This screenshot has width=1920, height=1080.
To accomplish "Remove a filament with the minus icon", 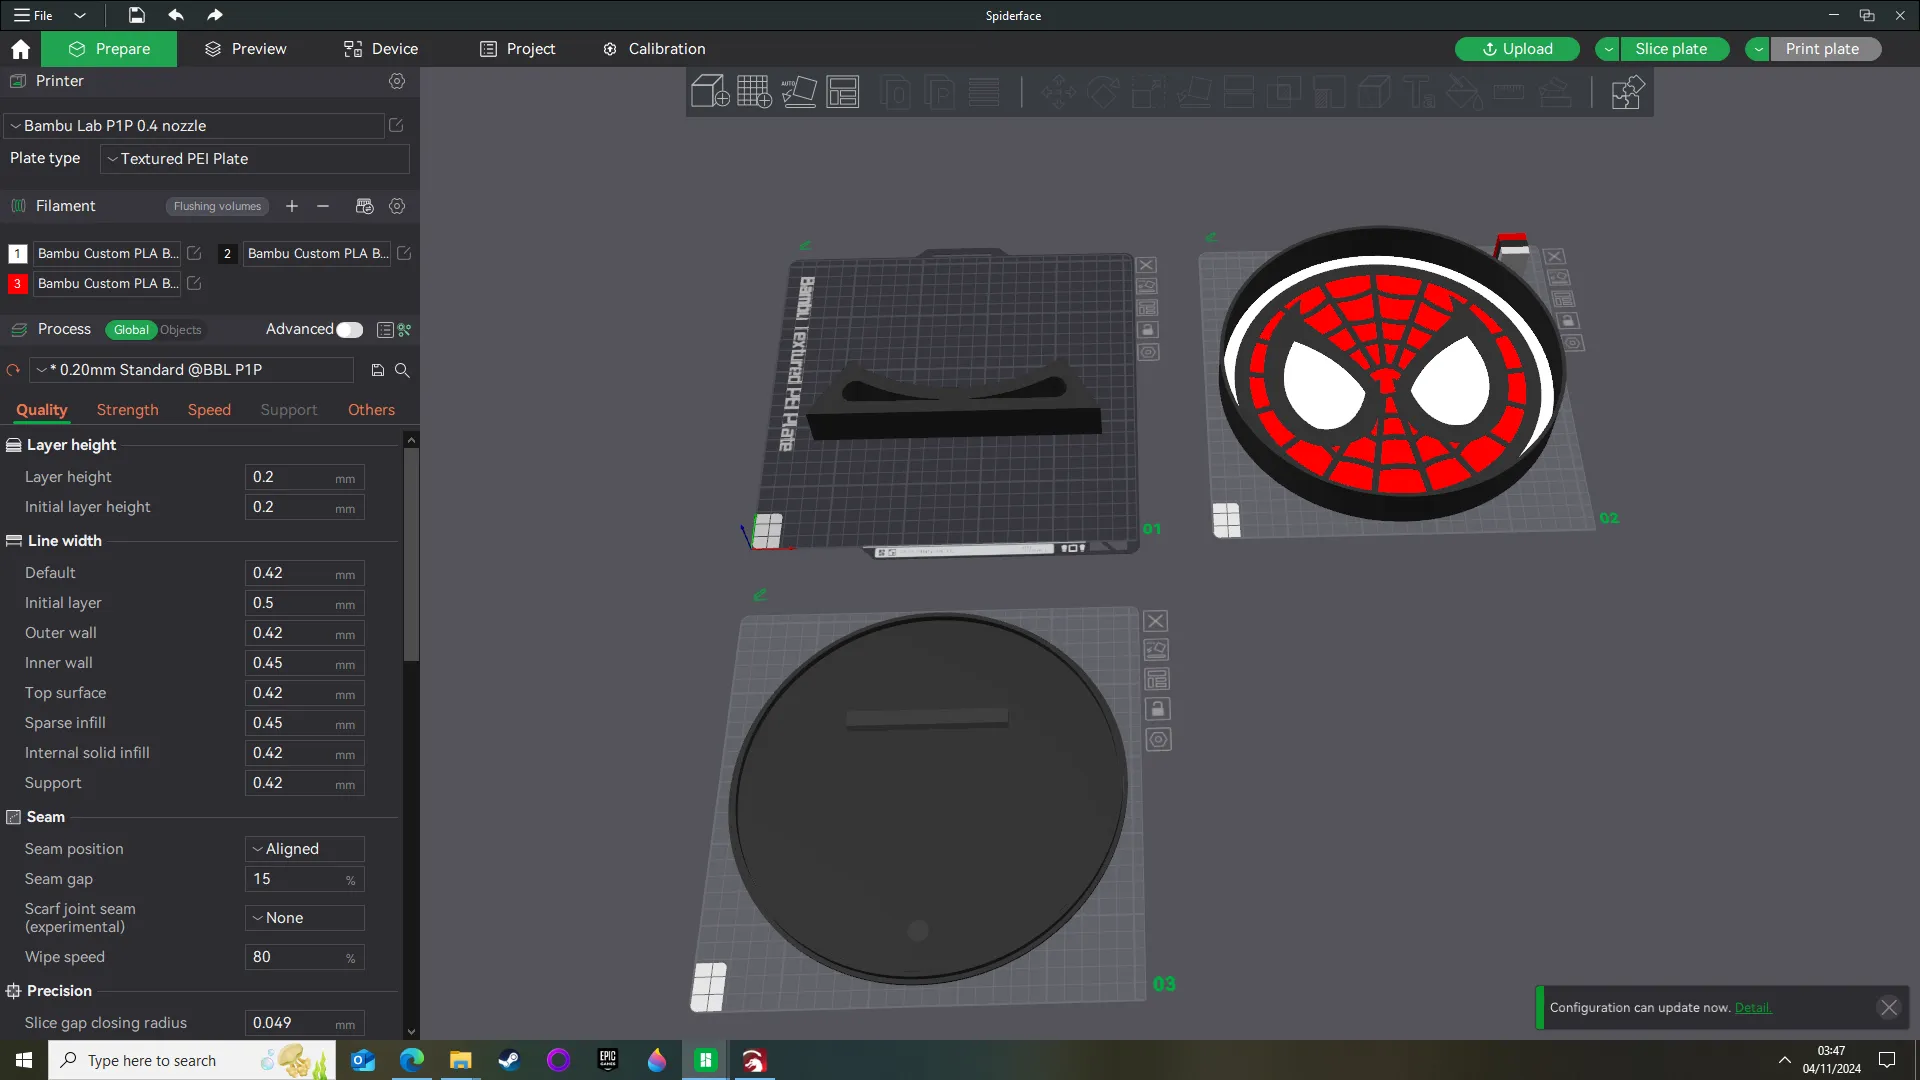I will tap(323, 206).
